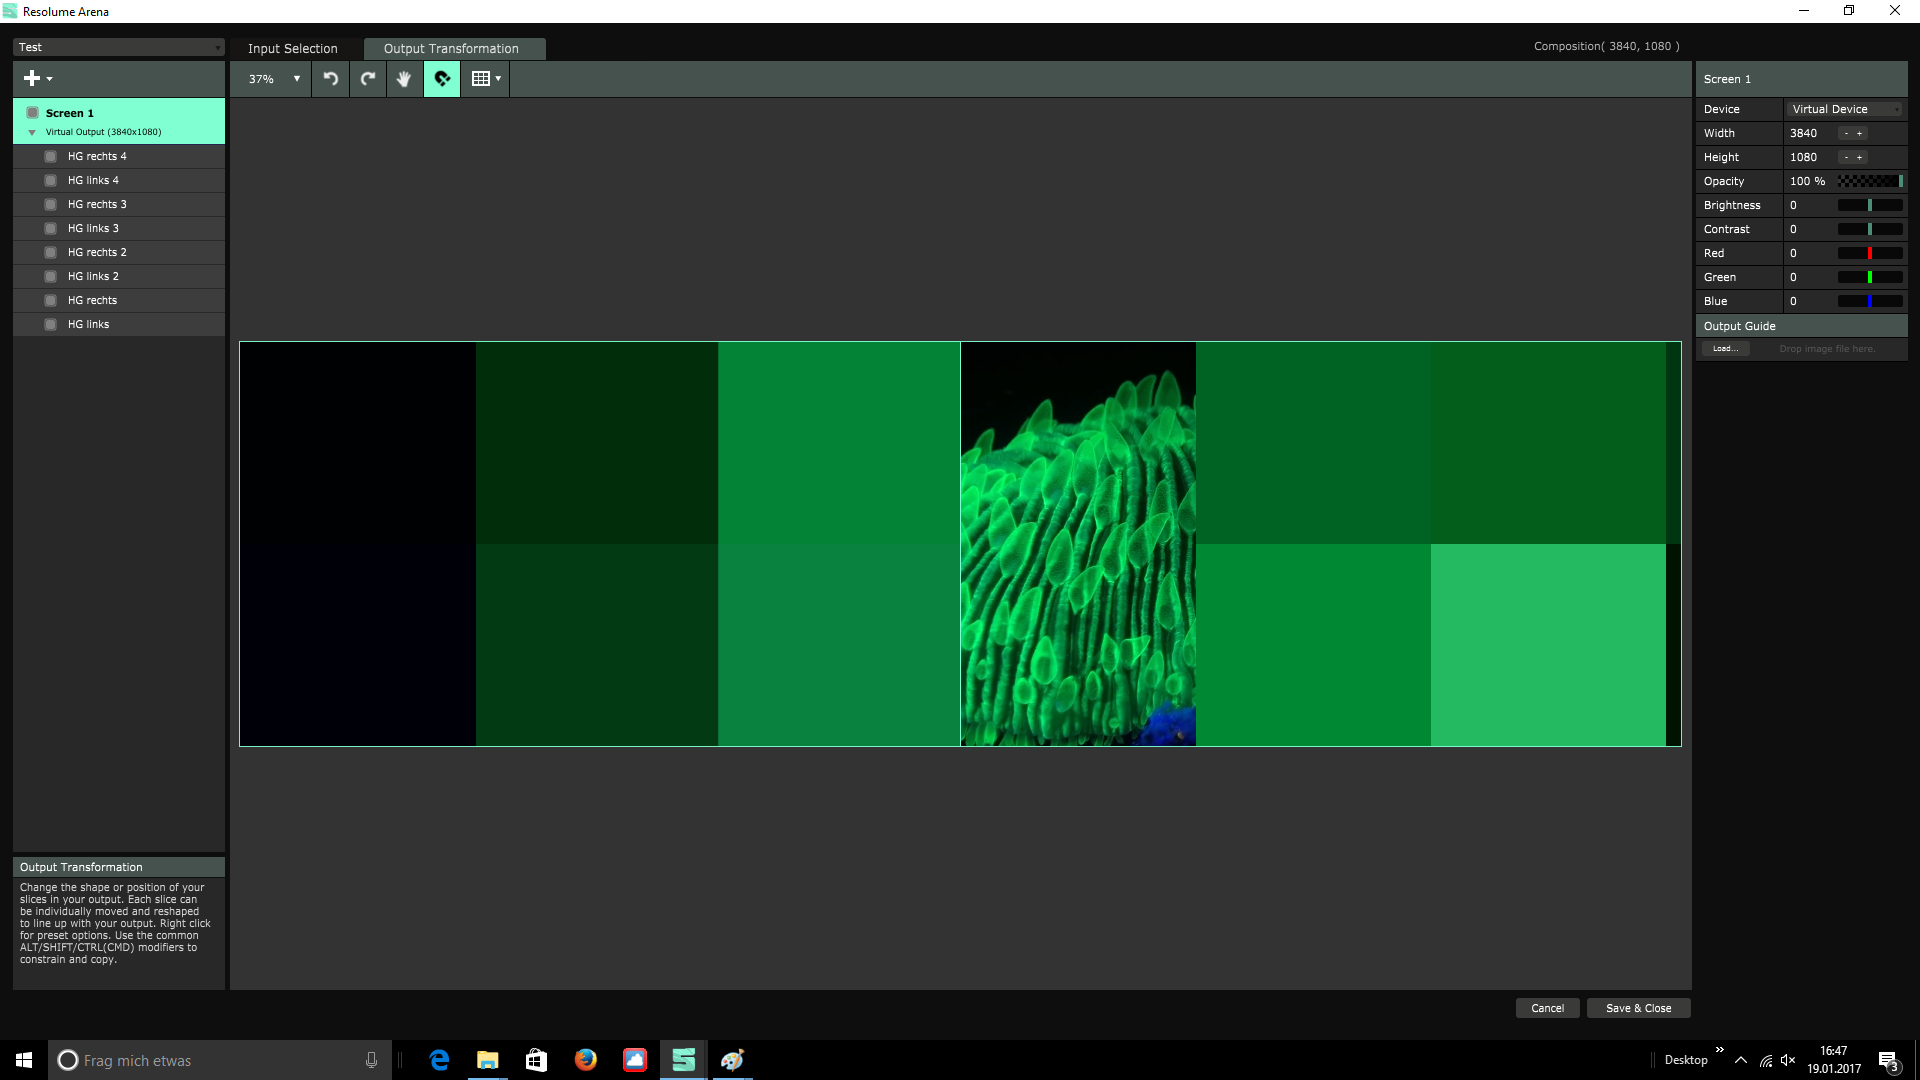1920x1080 pixels.
Task: Click the plus add screen icon
Action: 32,78
